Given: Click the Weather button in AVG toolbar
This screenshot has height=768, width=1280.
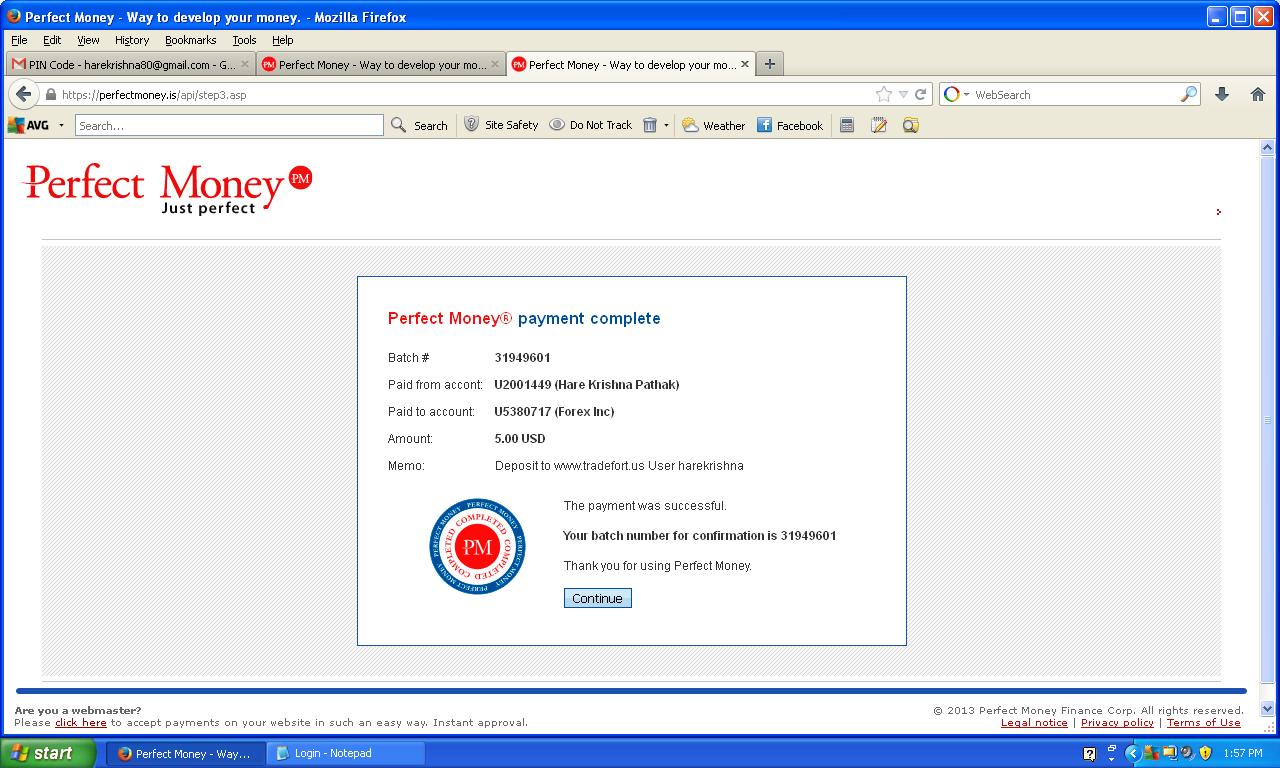Looking at the screenshot, I should click(x=714, y=125).
